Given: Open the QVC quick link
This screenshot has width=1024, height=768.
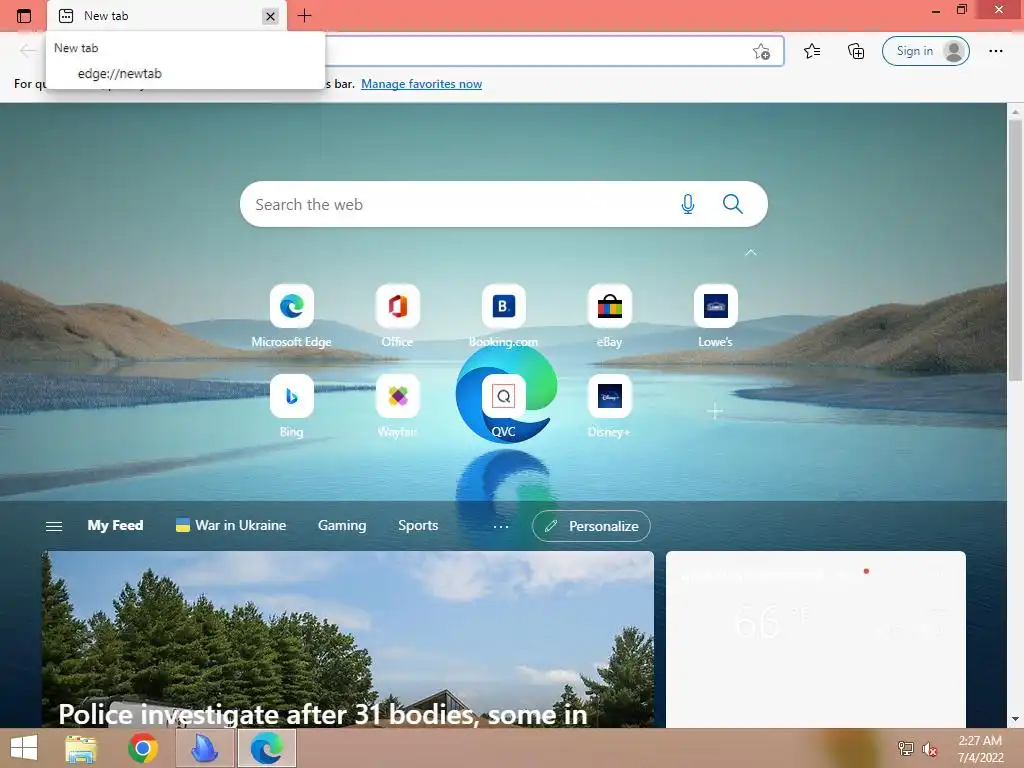Looking at the screenshot, I should pyautogui.click(x=504, y=406).
